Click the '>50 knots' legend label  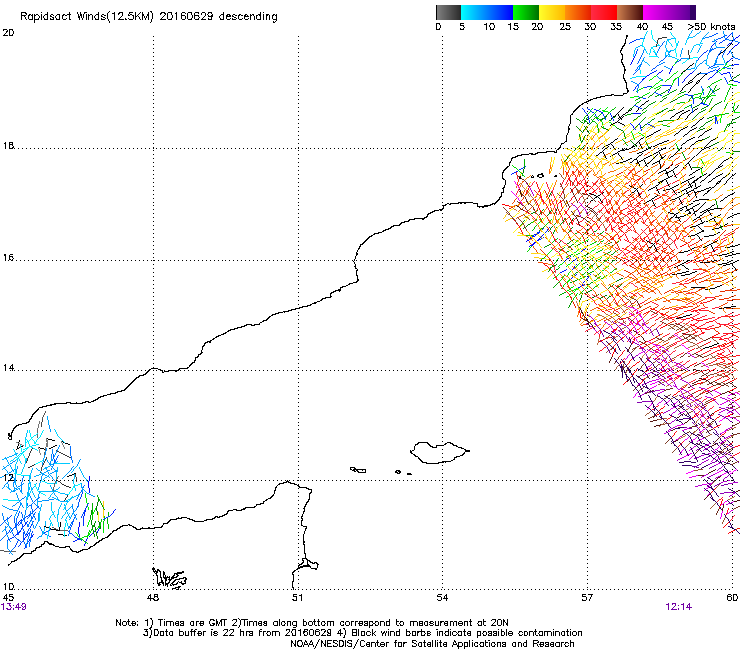[711, 27]
